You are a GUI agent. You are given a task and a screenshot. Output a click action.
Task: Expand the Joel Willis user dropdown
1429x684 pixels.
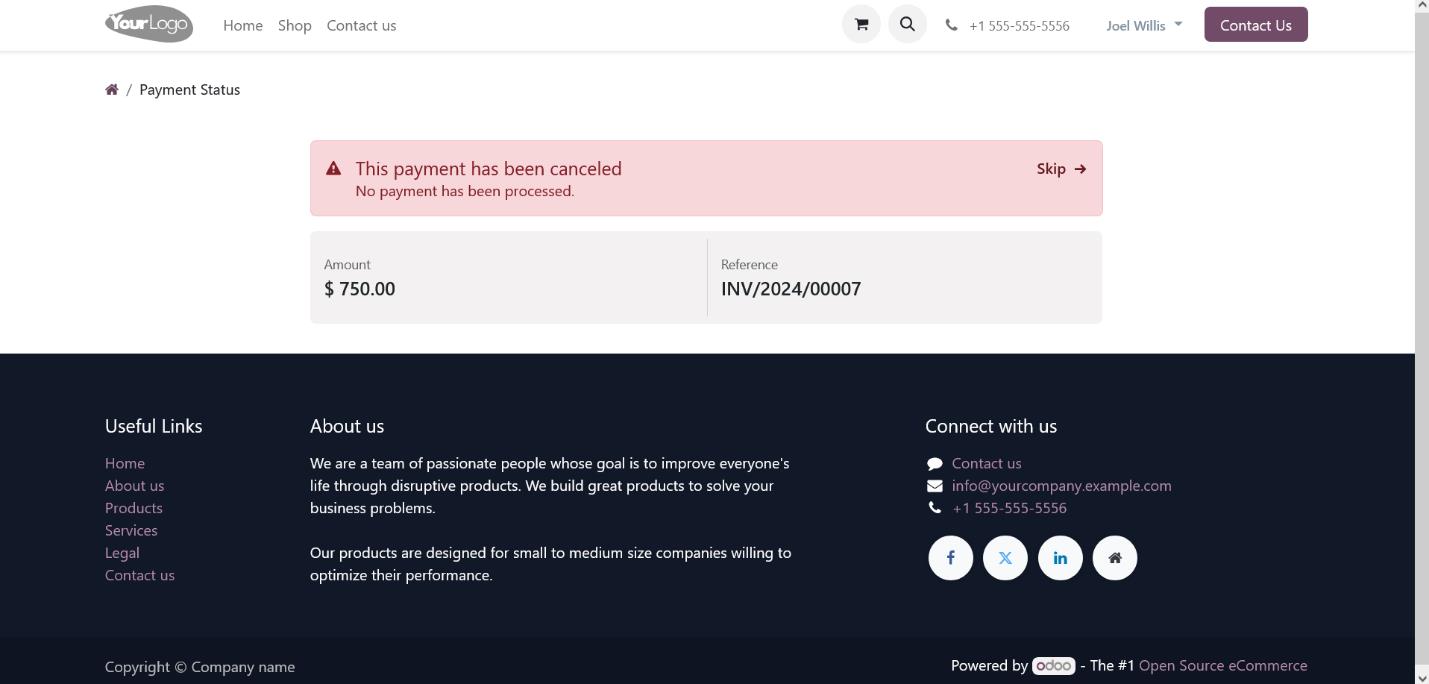(1144, 26)
